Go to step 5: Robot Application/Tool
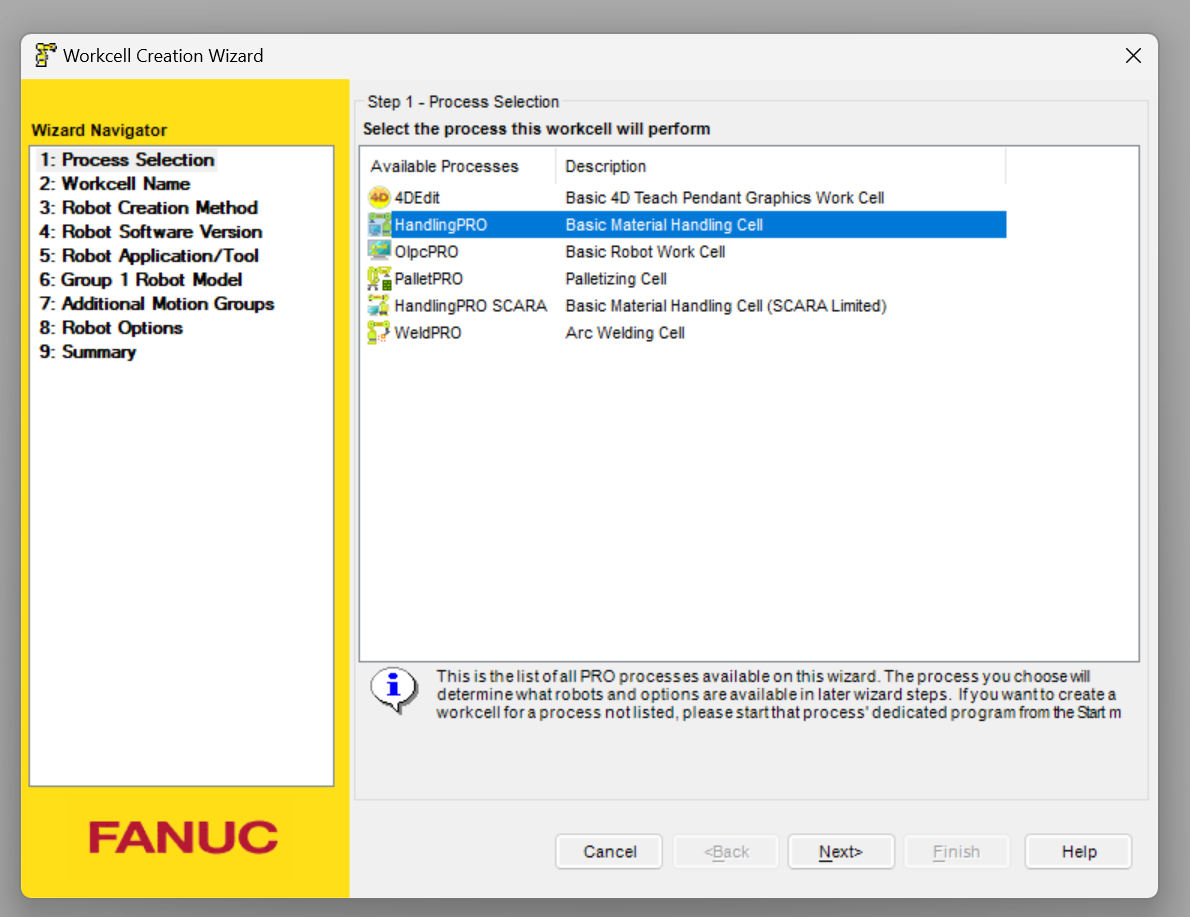 [x=149, y=256]
